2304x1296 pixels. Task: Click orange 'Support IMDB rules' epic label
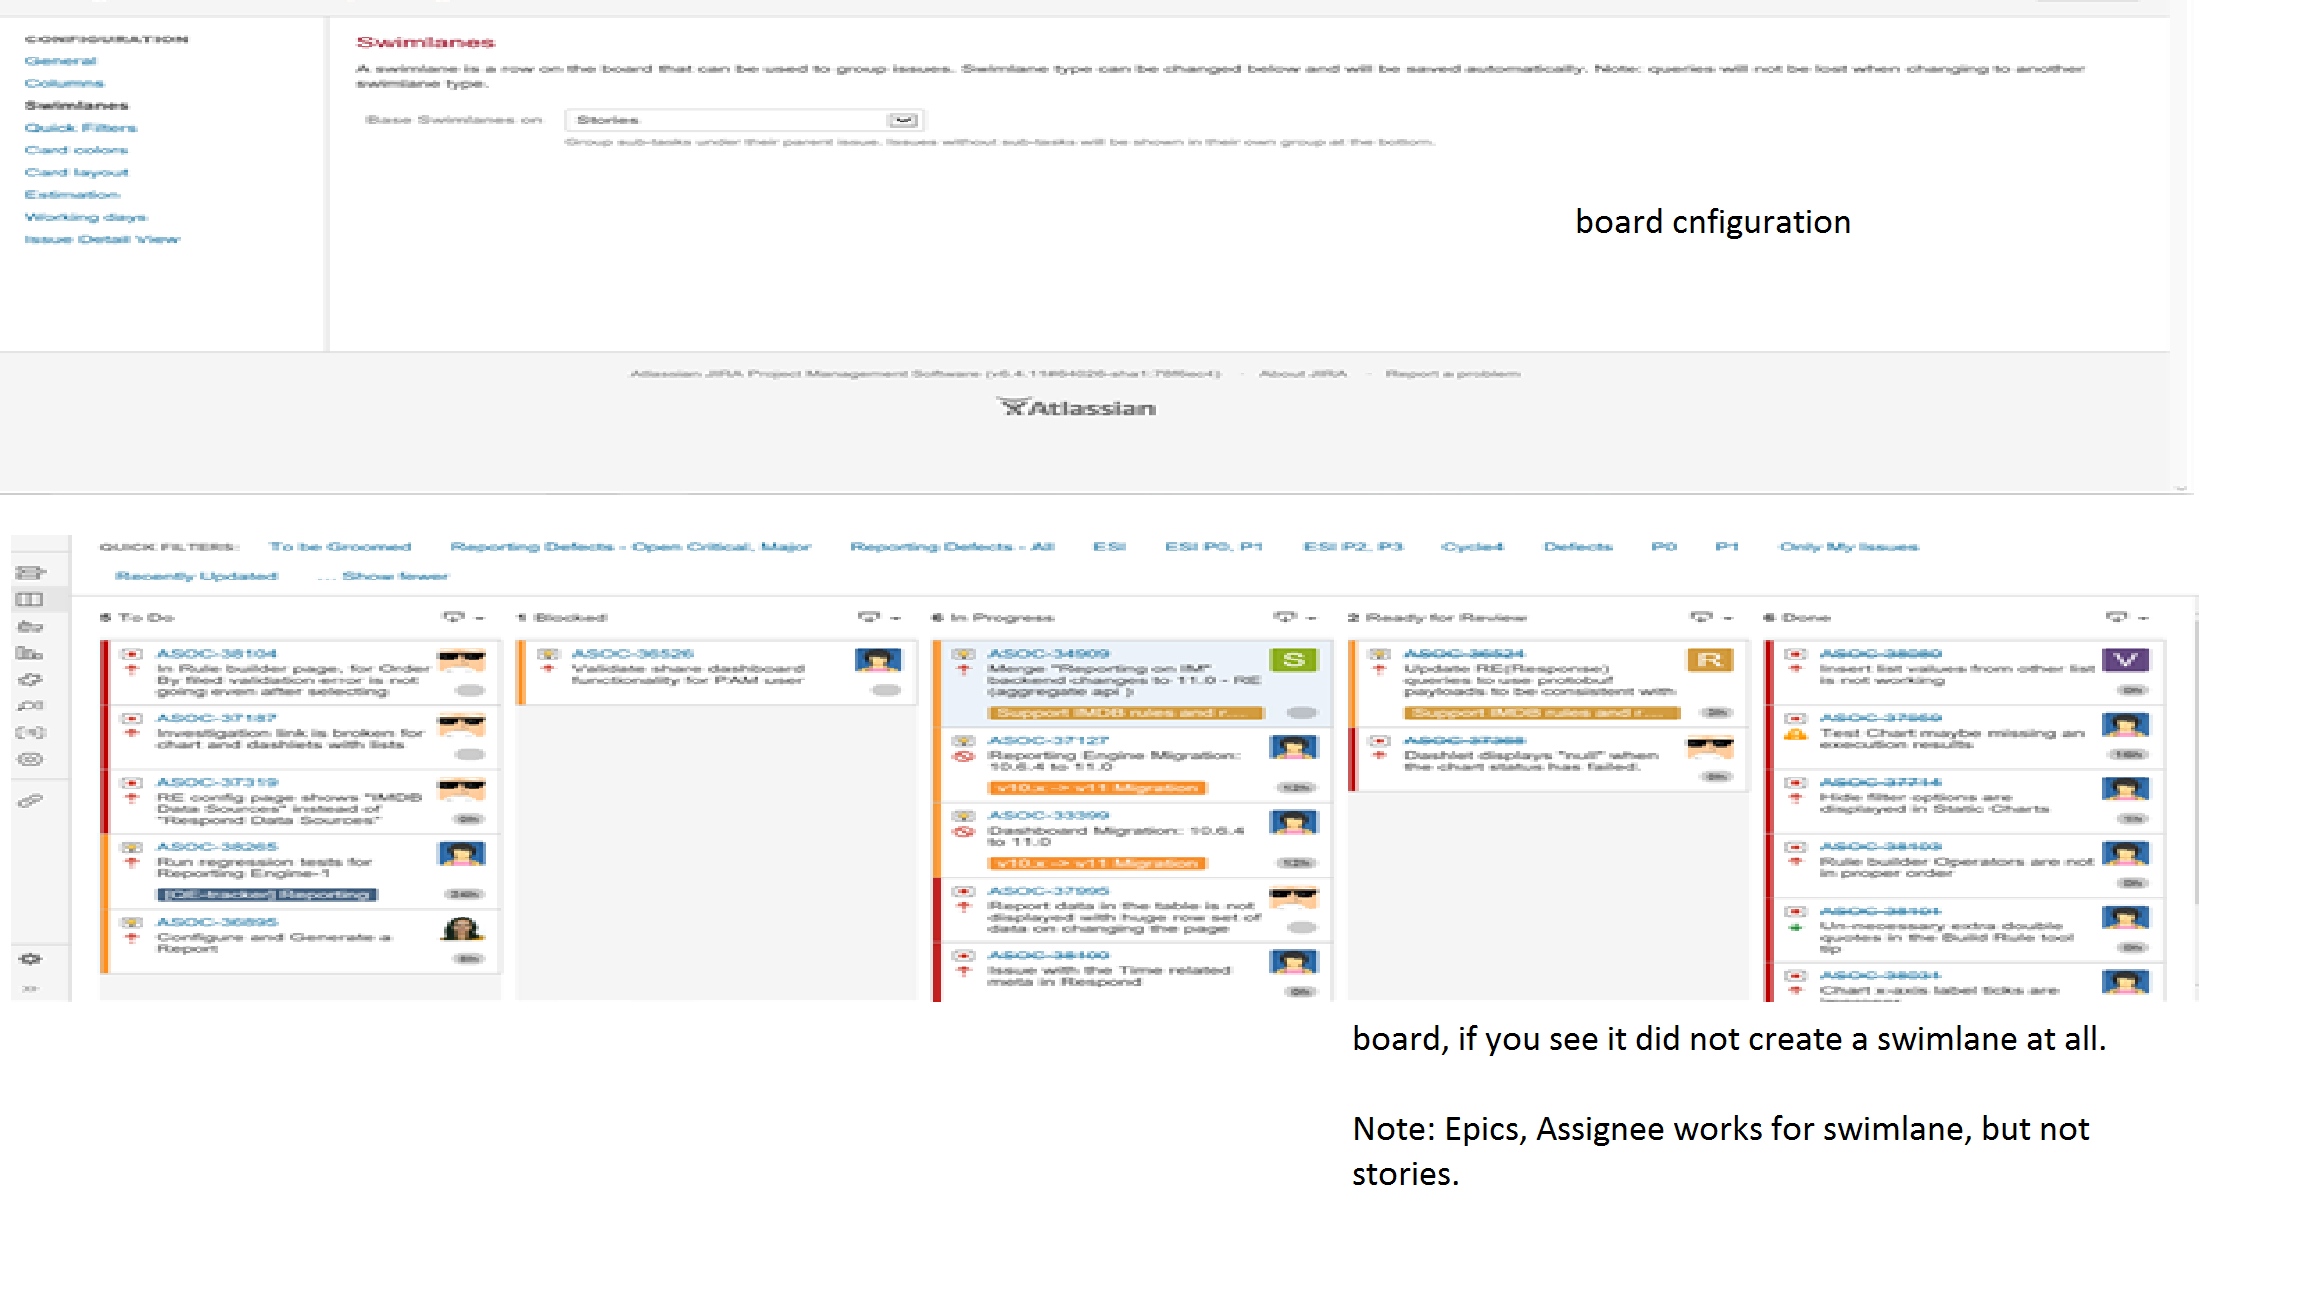click(x=1125, y=713)
